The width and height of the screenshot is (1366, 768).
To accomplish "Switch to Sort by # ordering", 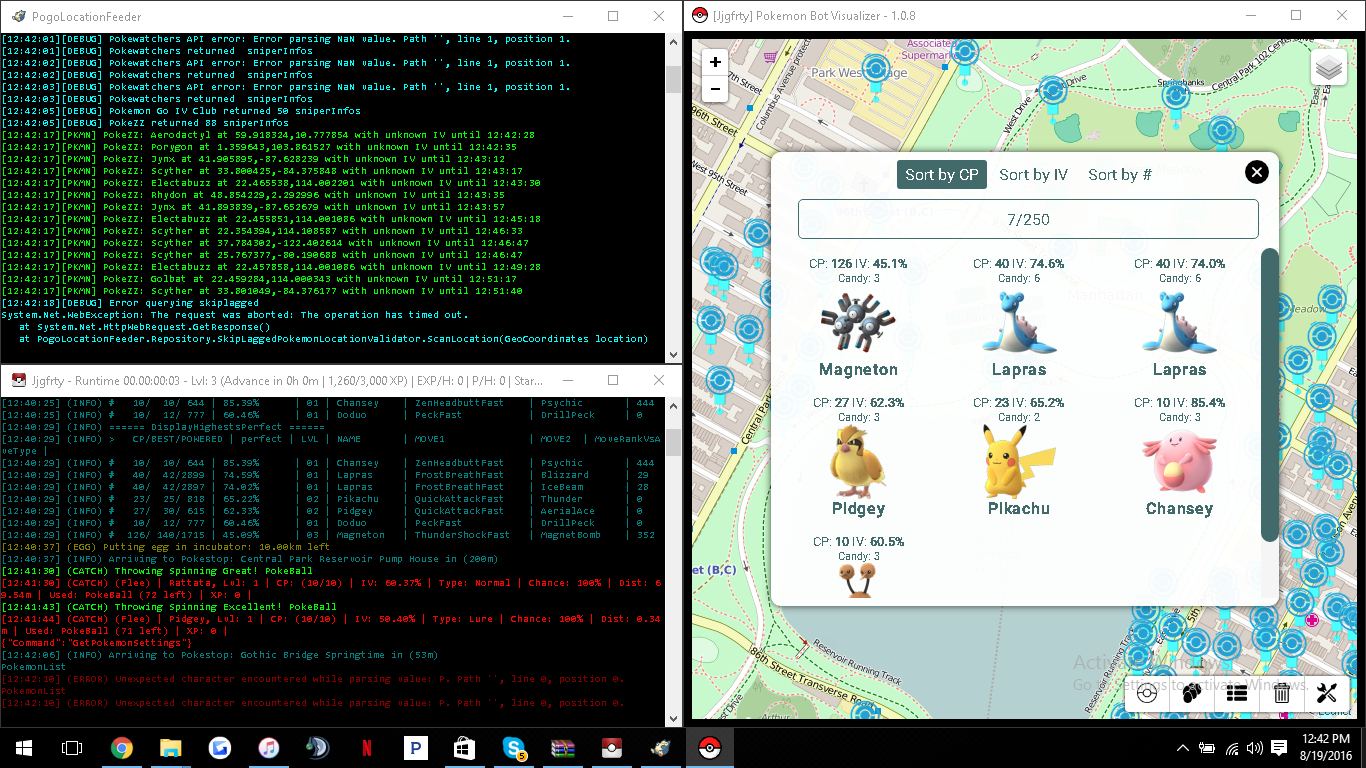I will pyautogui.click(x=1120, y=174).
